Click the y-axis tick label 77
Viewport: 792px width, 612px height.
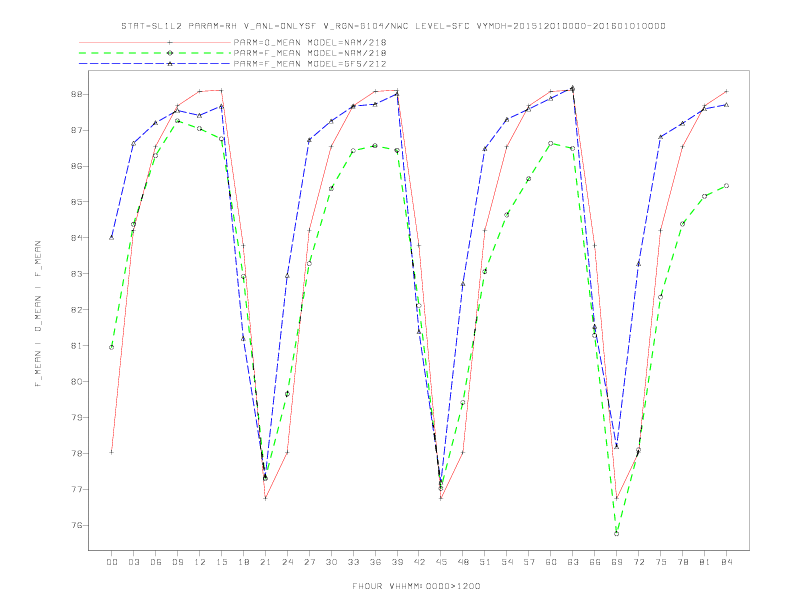(x=75, y=489)
